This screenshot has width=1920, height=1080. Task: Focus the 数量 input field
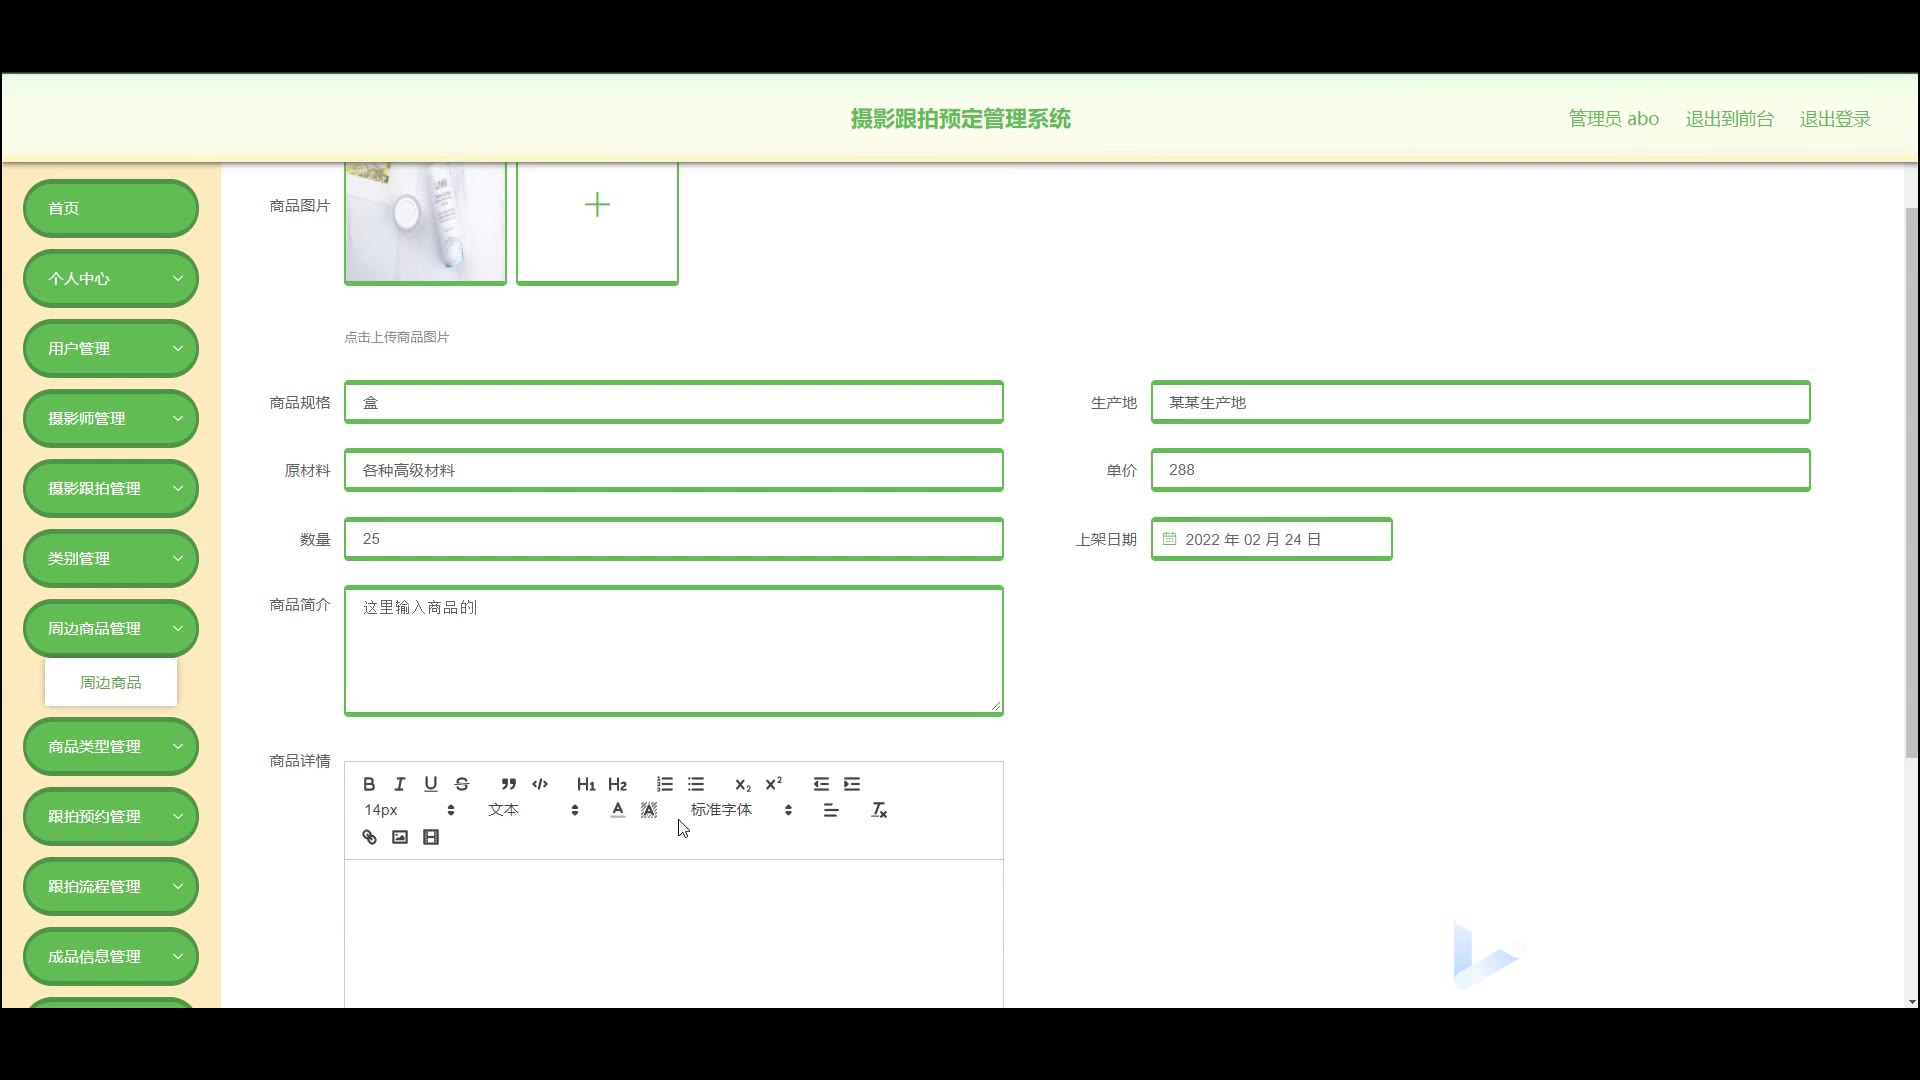674,539
